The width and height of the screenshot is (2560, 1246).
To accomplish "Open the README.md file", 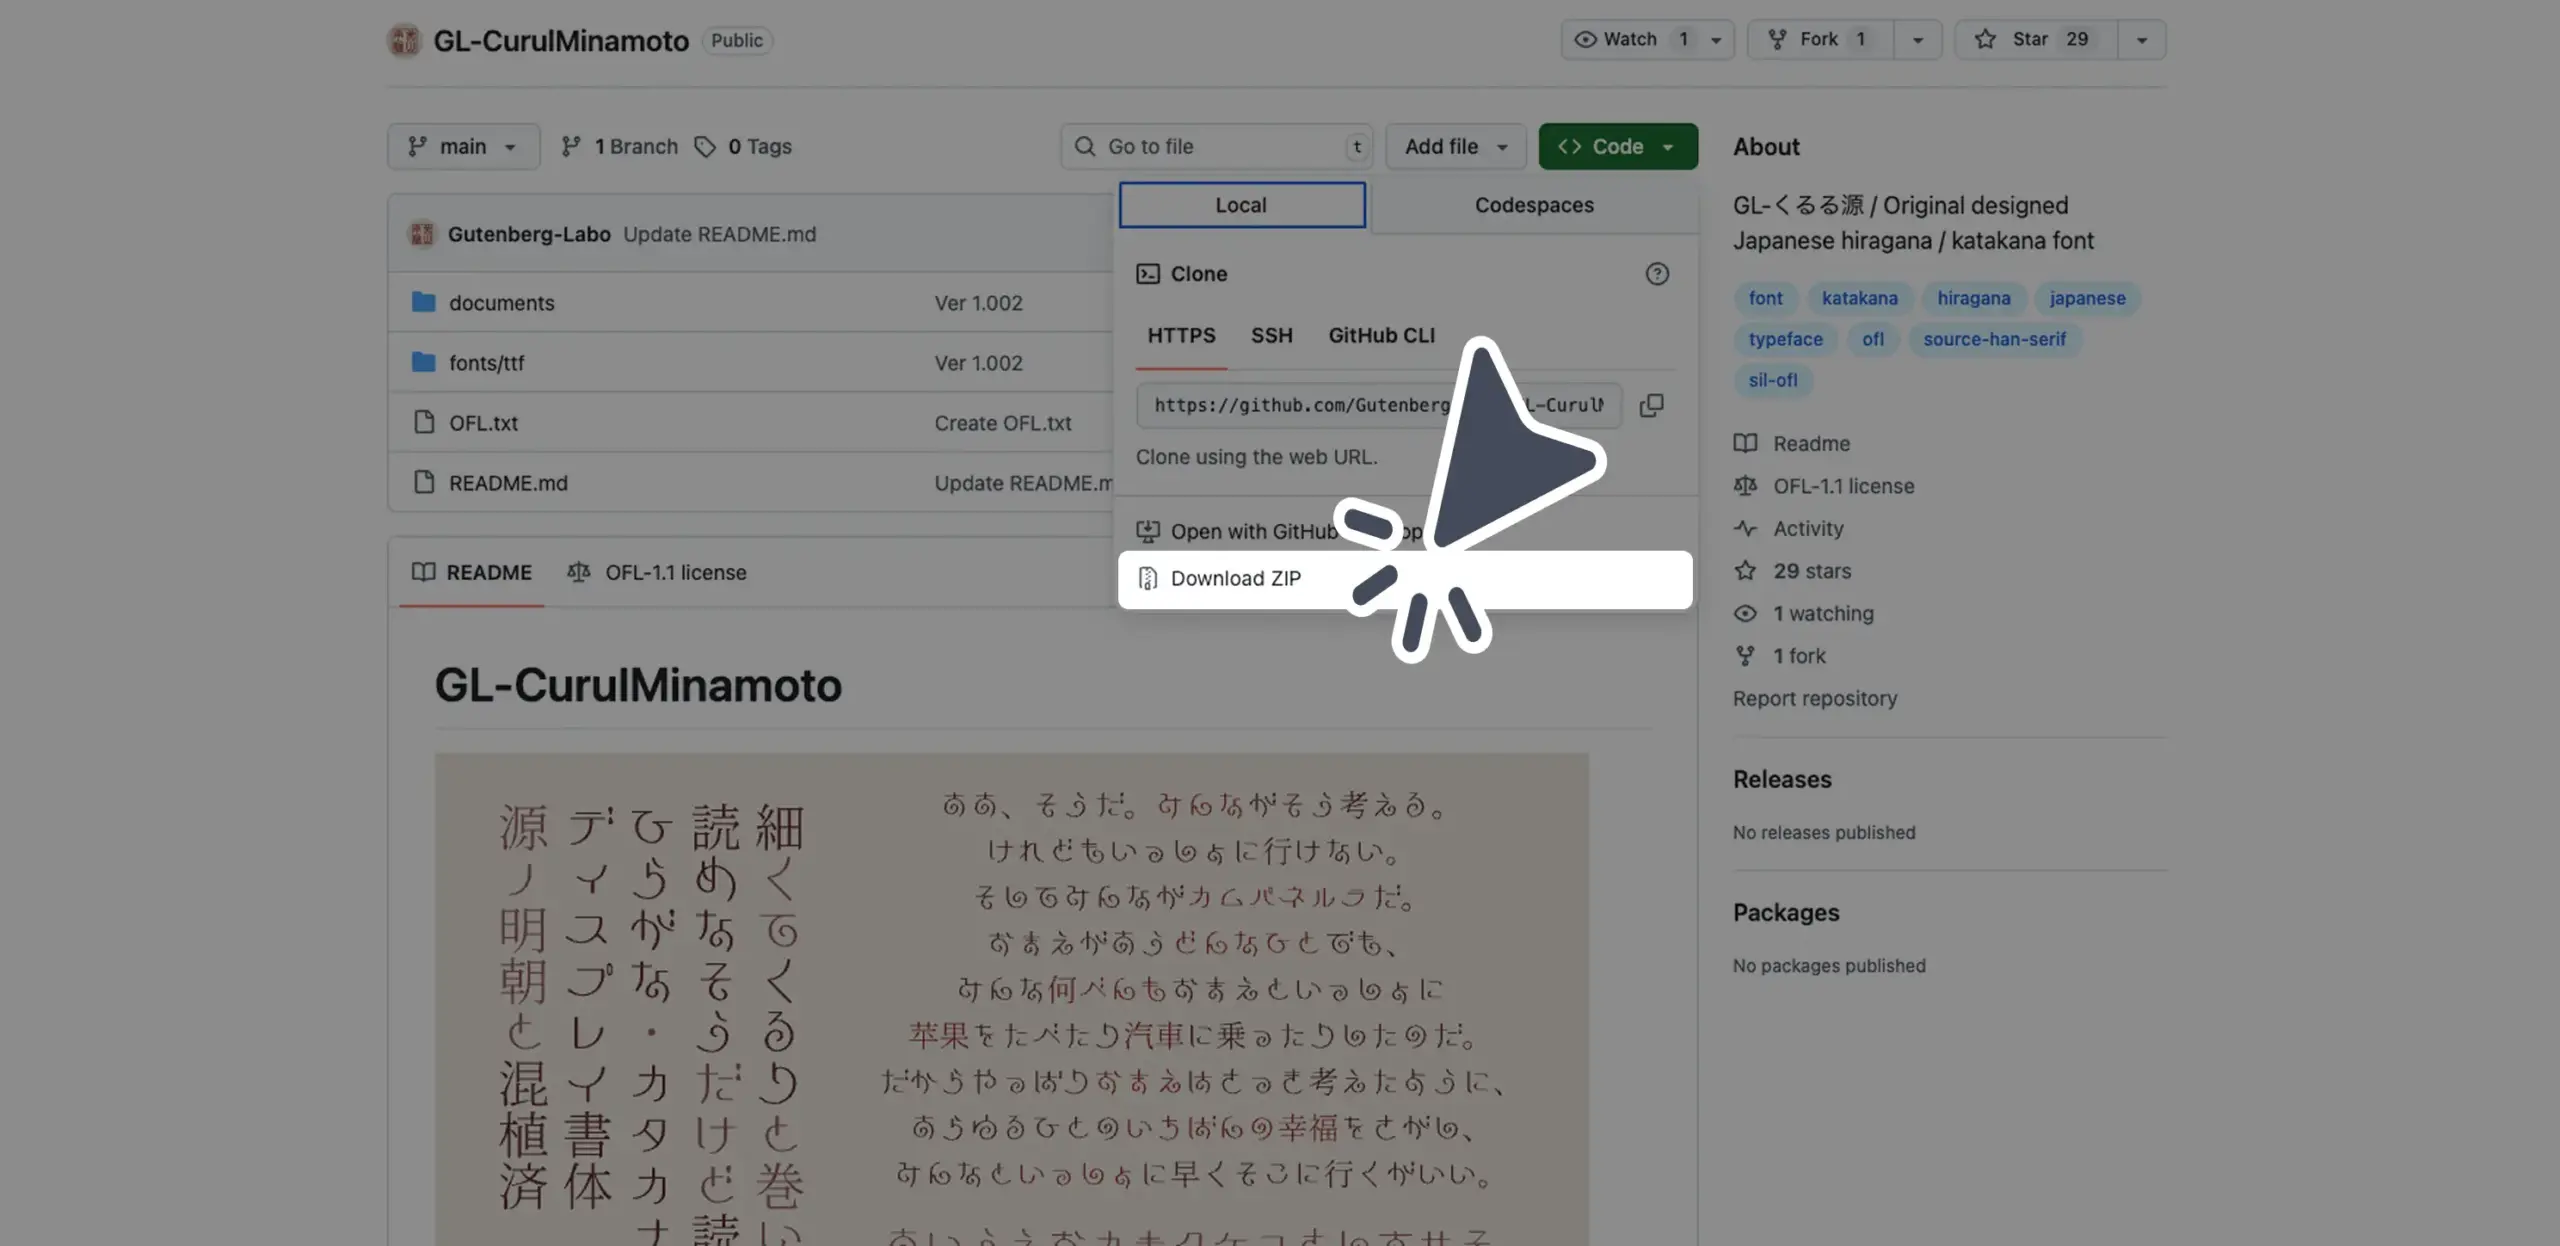I will coord(508,483).
